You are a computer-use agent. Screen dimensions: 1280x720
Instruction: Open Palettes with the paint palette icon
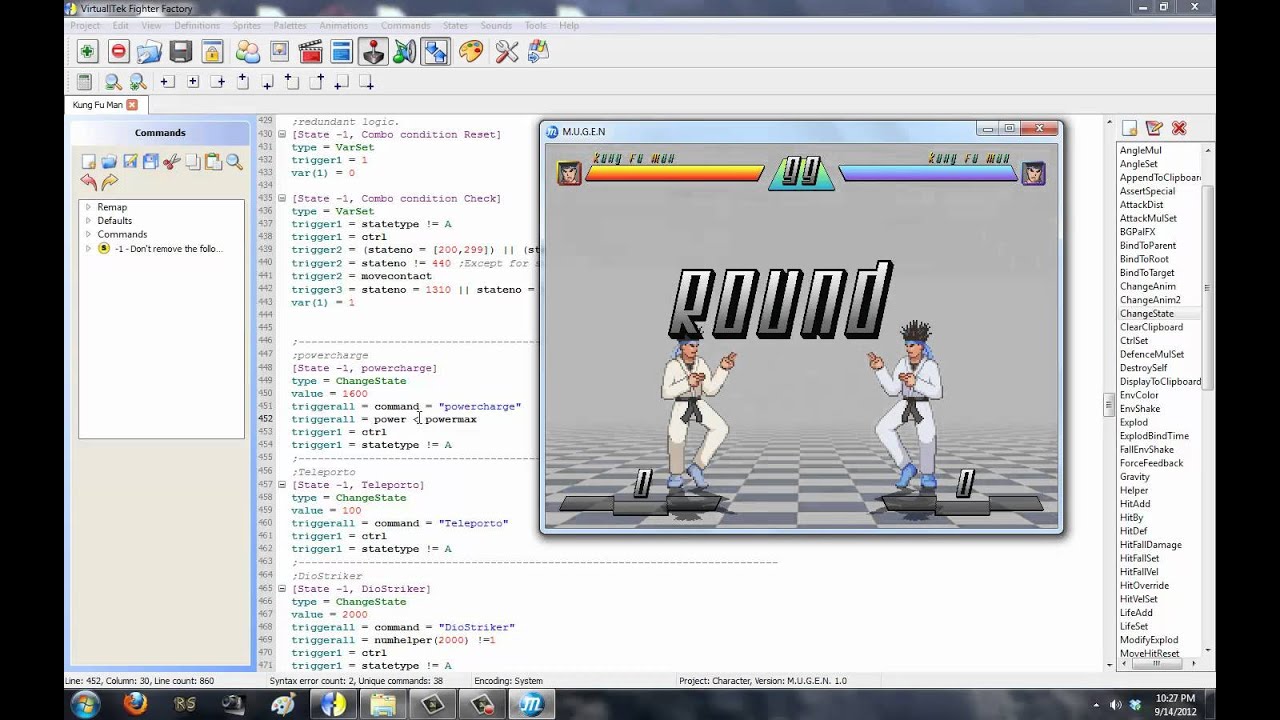click(471, 52)
